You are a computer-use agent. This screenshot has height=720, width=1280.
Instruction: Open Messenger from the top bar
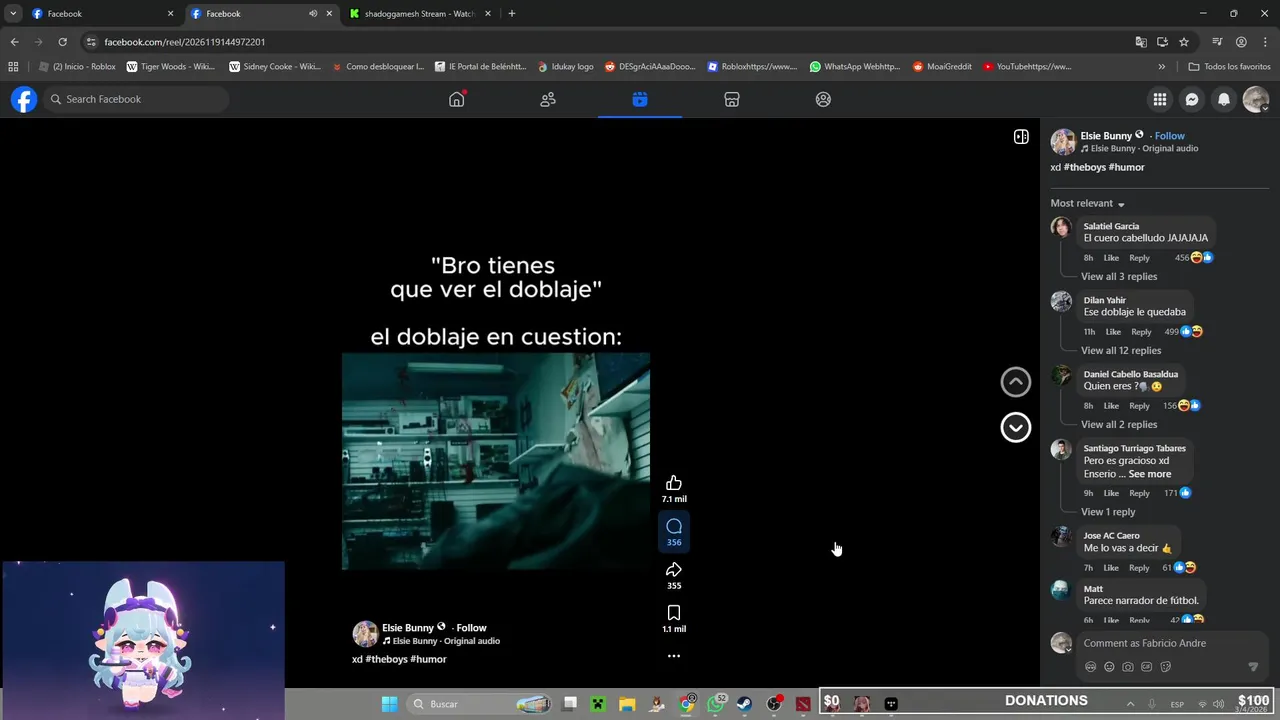point(1192,99)
